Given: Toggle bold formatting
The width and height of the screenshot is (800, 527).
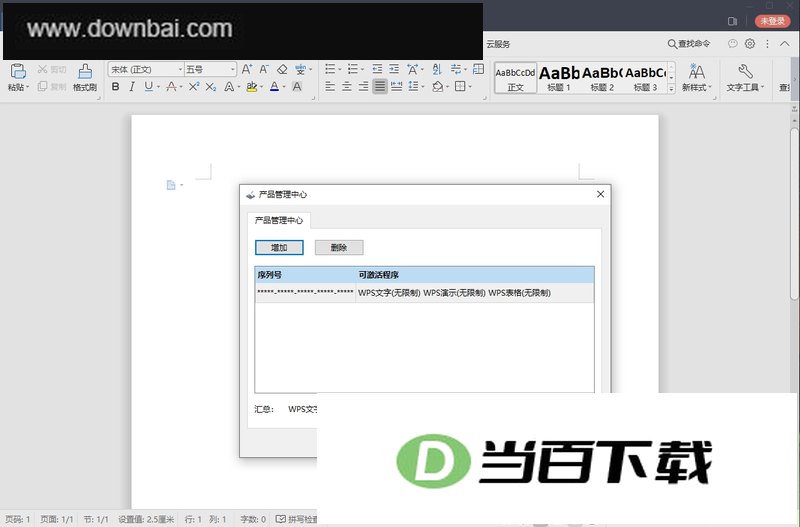Looking at the screenshot, I should (x=116, y=87).
